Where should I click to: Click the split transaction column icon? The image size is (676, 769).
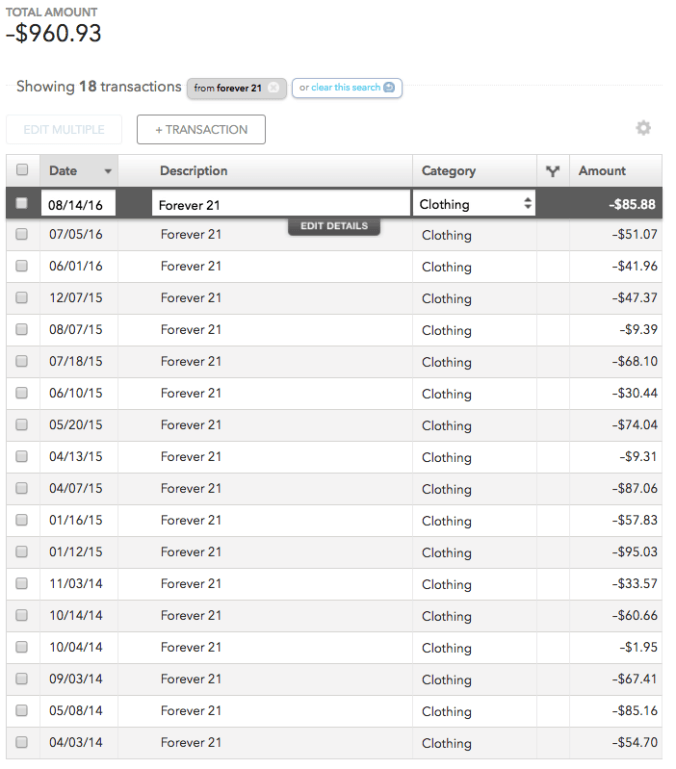(x=553, y=171)
